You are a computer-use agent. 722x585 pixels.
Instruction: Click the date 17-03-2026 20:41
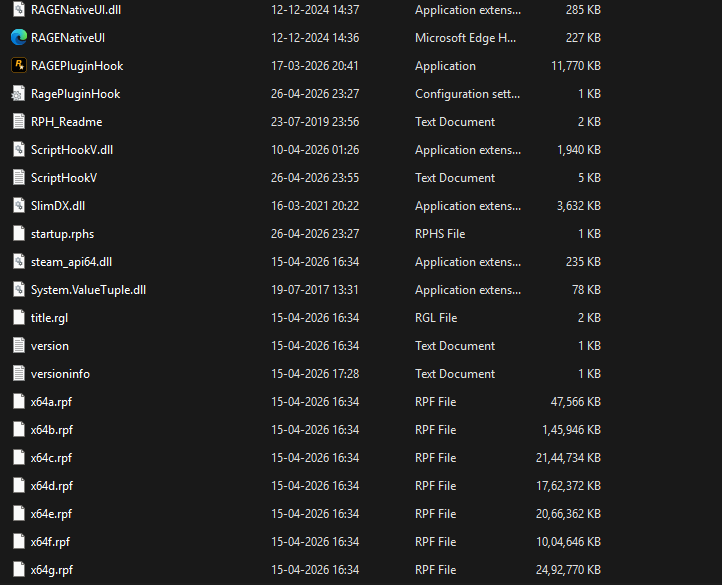click(314, 66)
